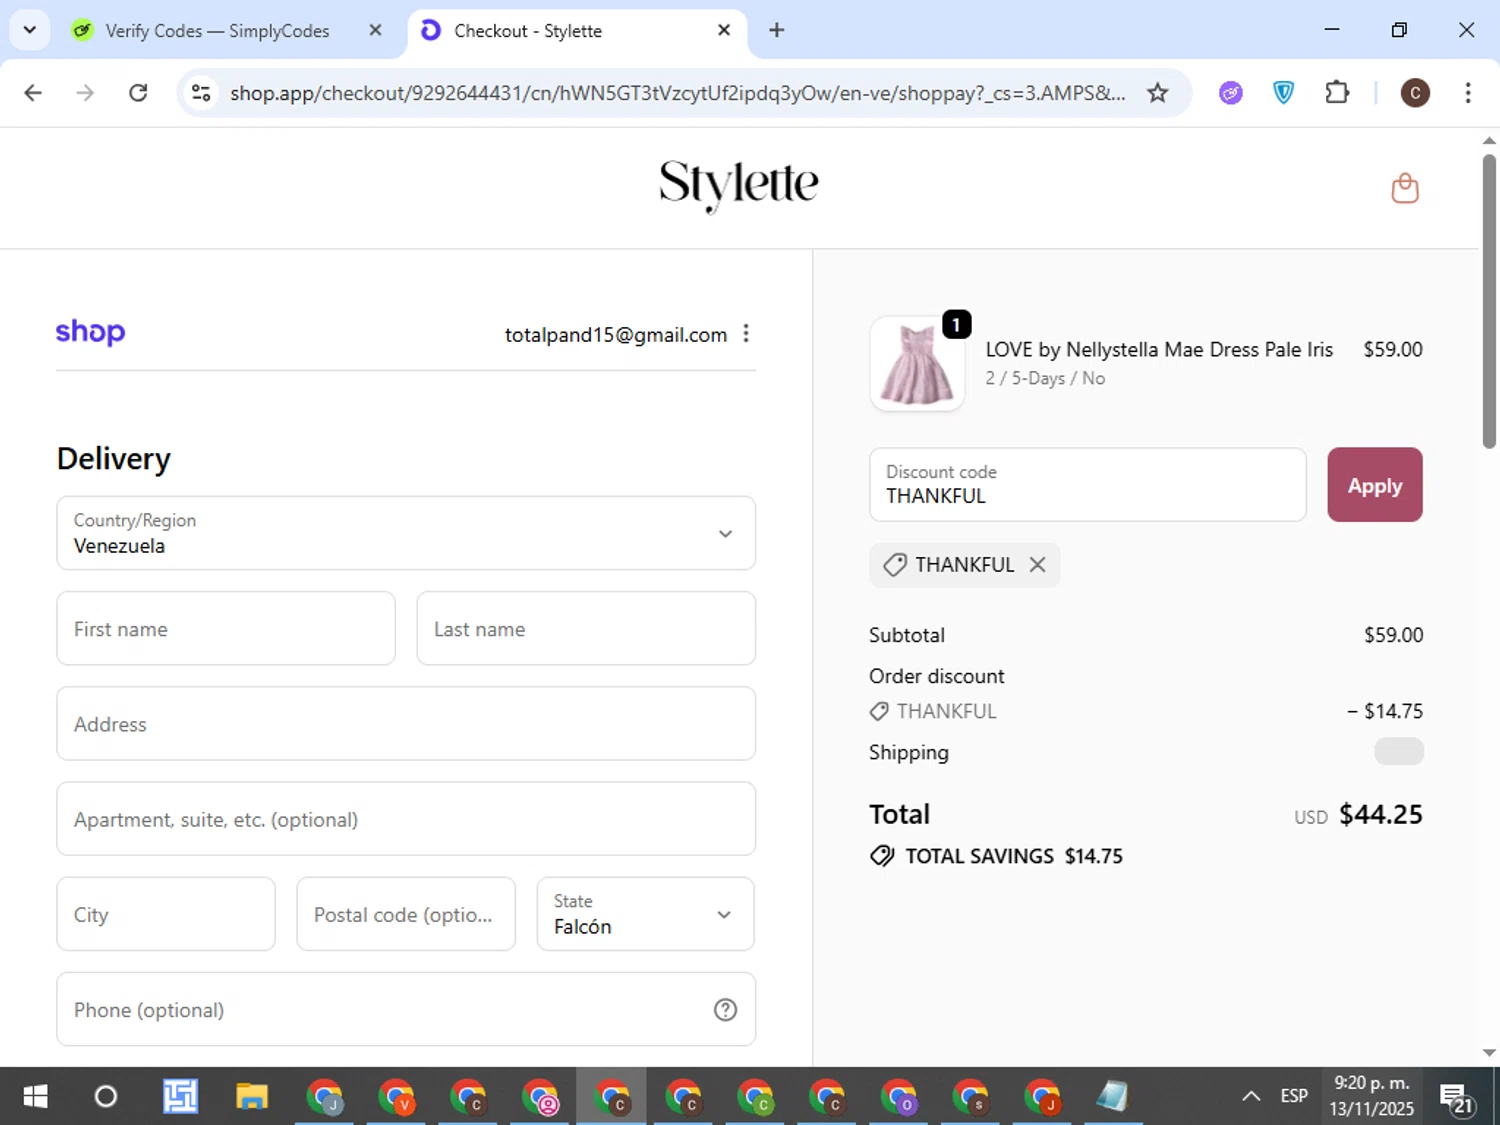Switch to Verify Codes — SimplyCodes tab
This screenshot has height=1125, width=1500.
click(x=217, y=31)
